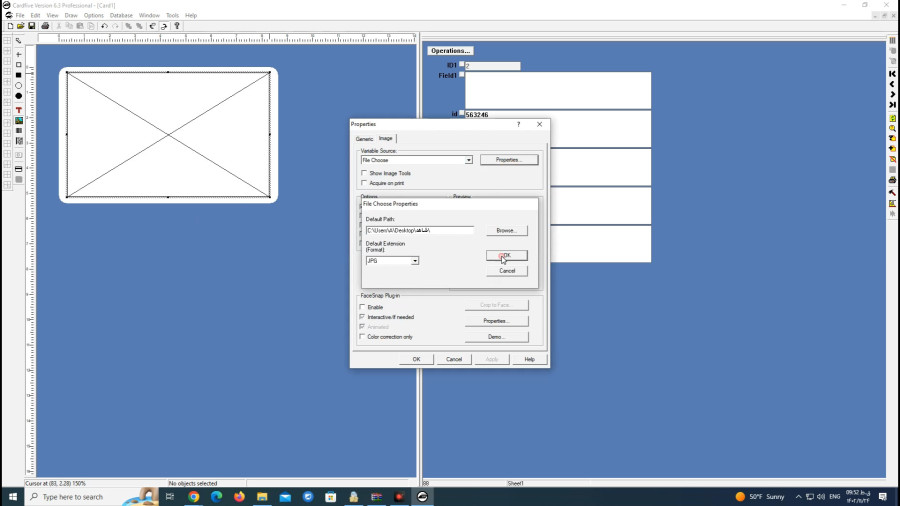The width and height of the screenshot is (900, 506).
Task: Open the Edit menu
Action: 35,15
